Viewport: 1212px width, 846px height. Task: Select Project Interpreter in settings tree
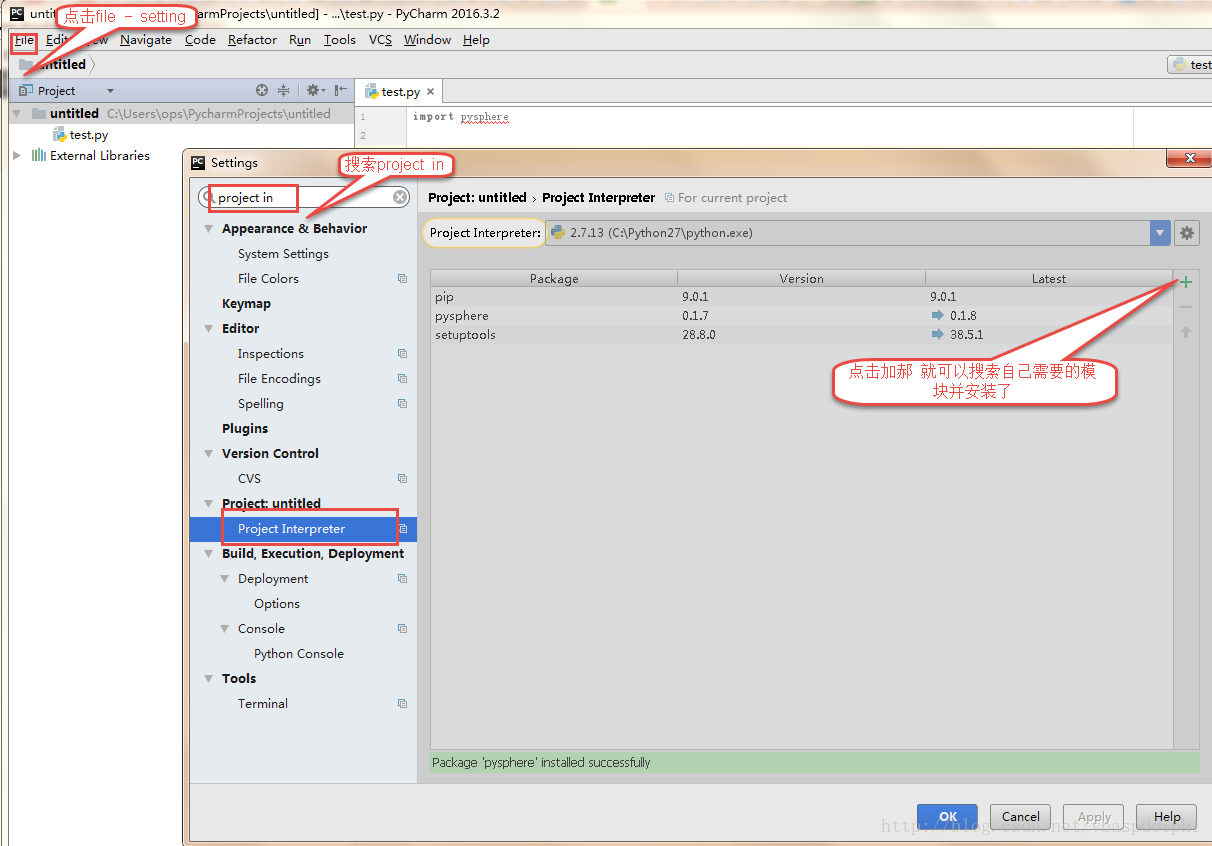(303, 529)
